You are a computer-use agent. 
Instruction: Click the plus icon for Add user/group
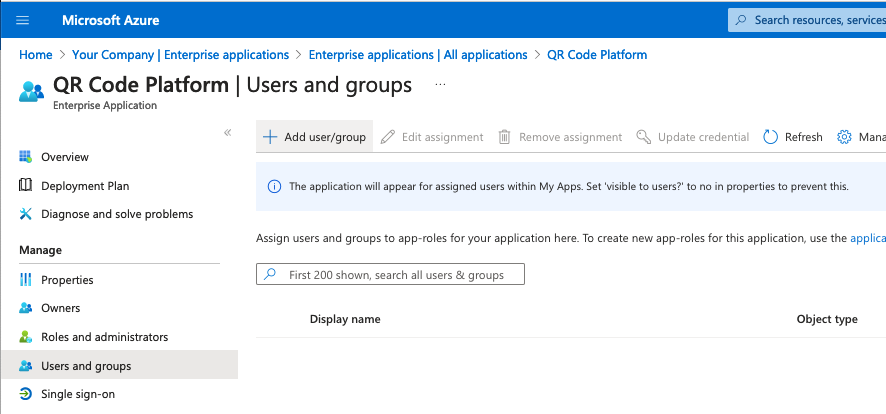(270, 137)
